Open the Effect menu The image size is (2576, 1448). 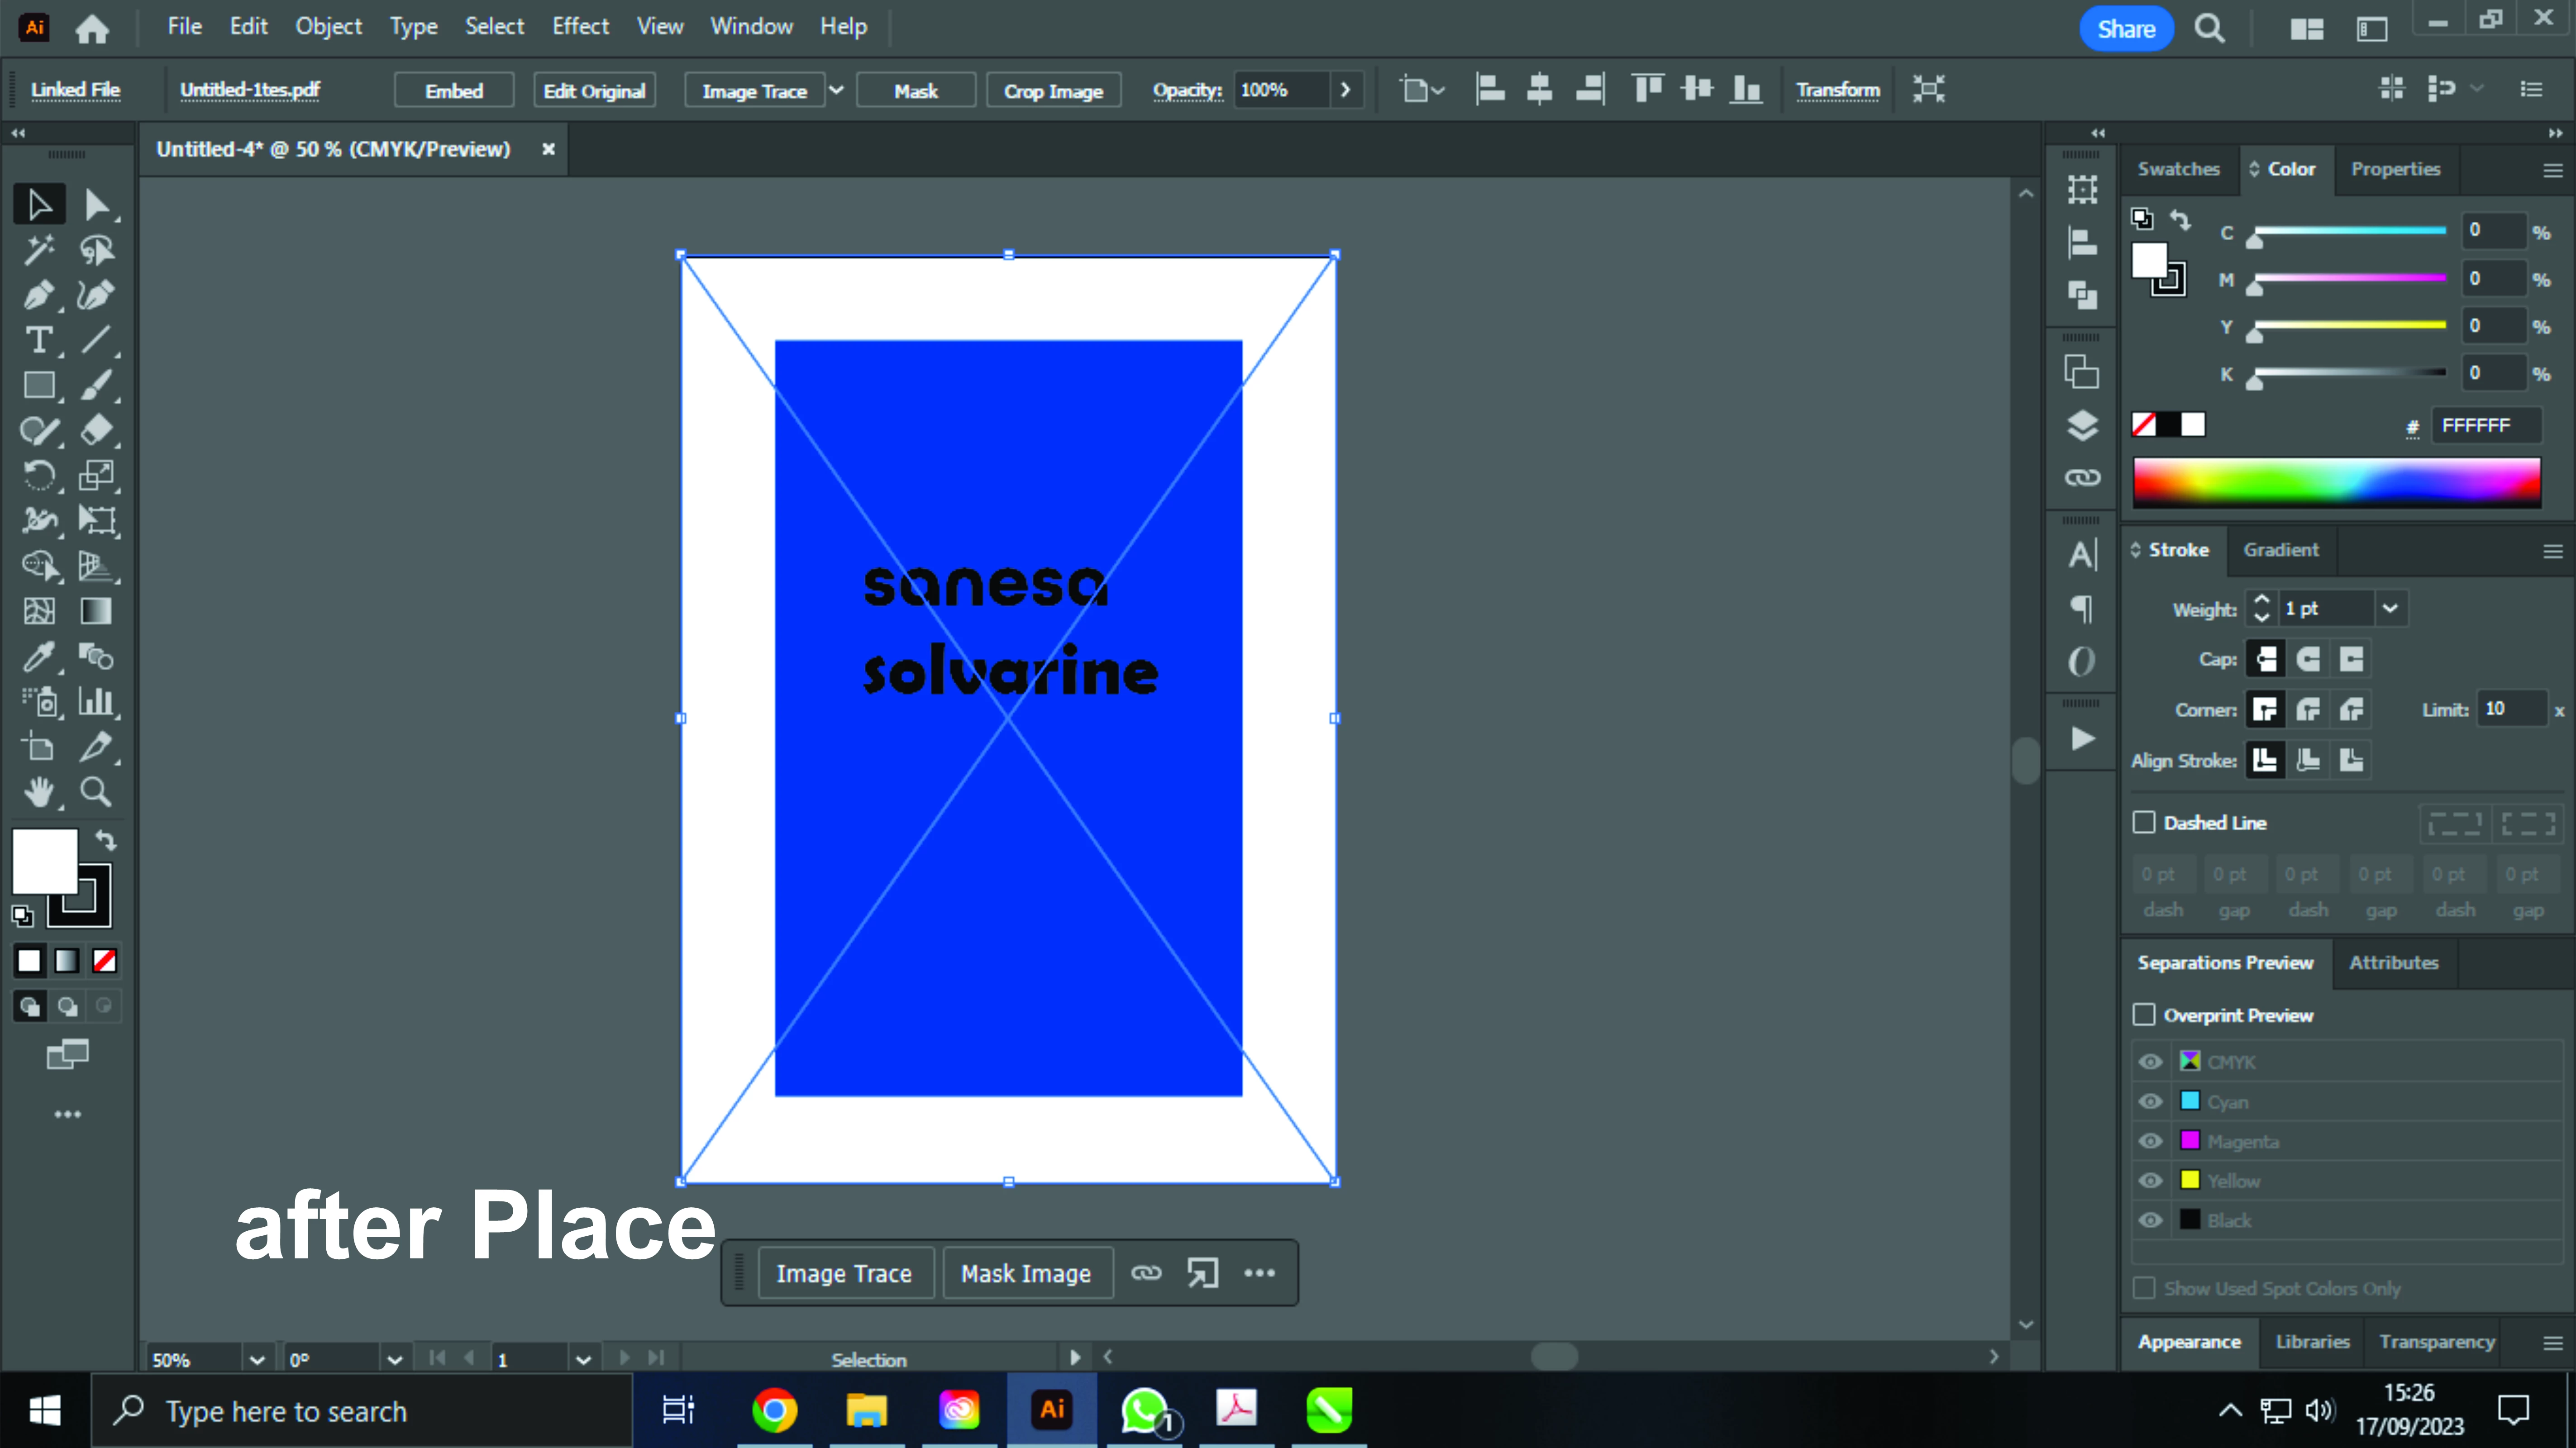point(580,26)
